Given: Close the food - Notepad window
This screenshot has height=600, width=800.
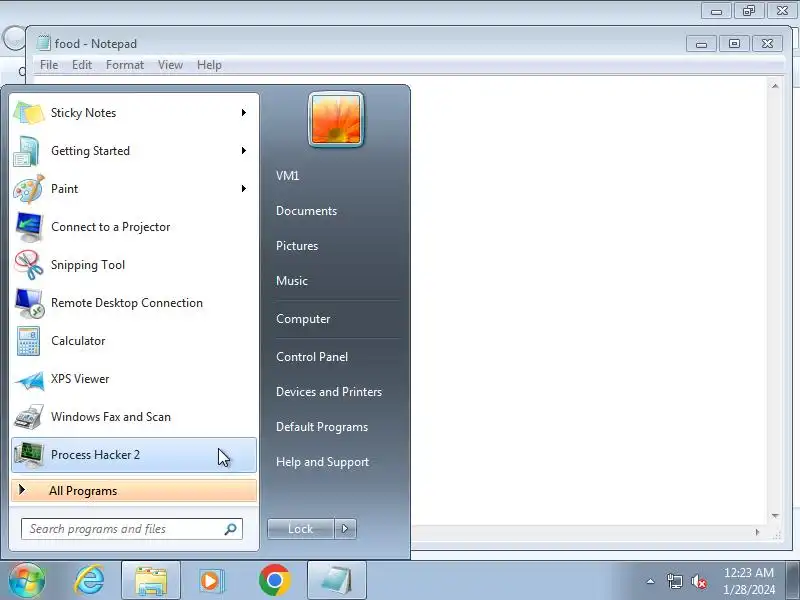Looking at the screenshot, I should click(x=767, y=43).
